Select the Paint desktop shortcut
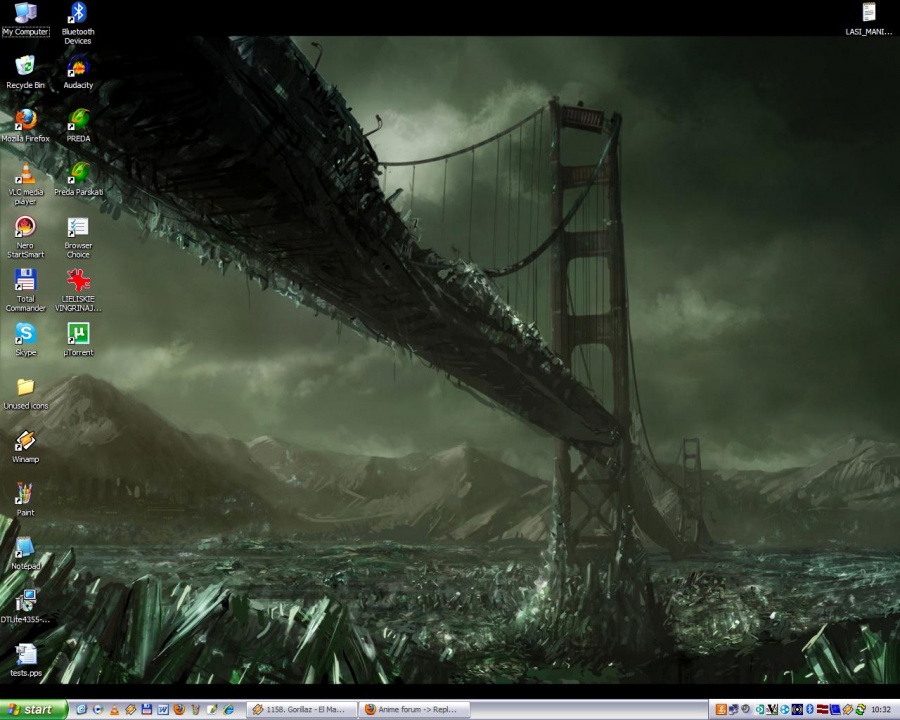This screenshot has width=900, height=720. pyautogui.click(x=25, y=500)
